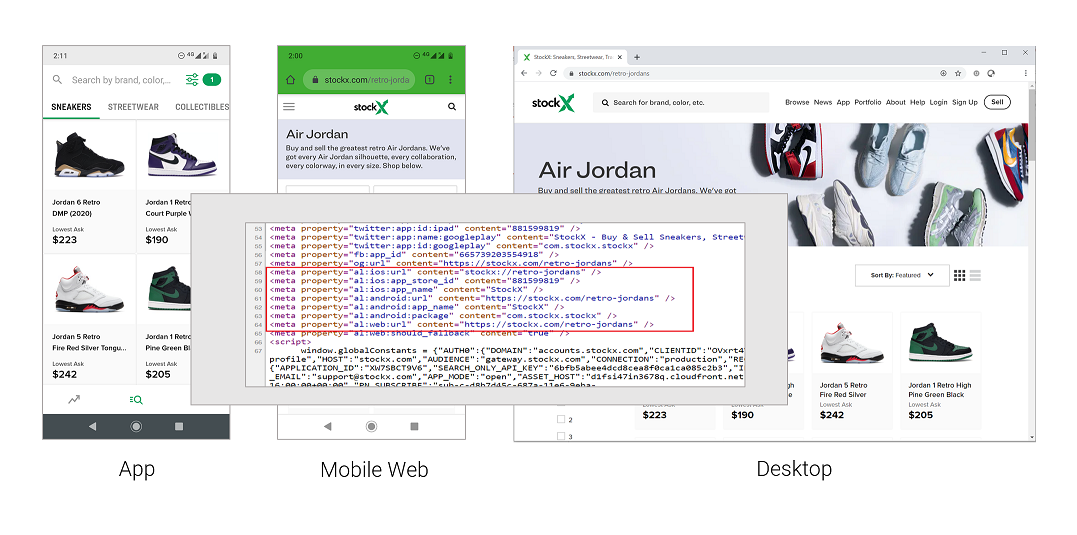The height and width of the screenshot is (535, 1077).
Task: Click Help in the desktop site navigation
Action: (x=918, y=102)
